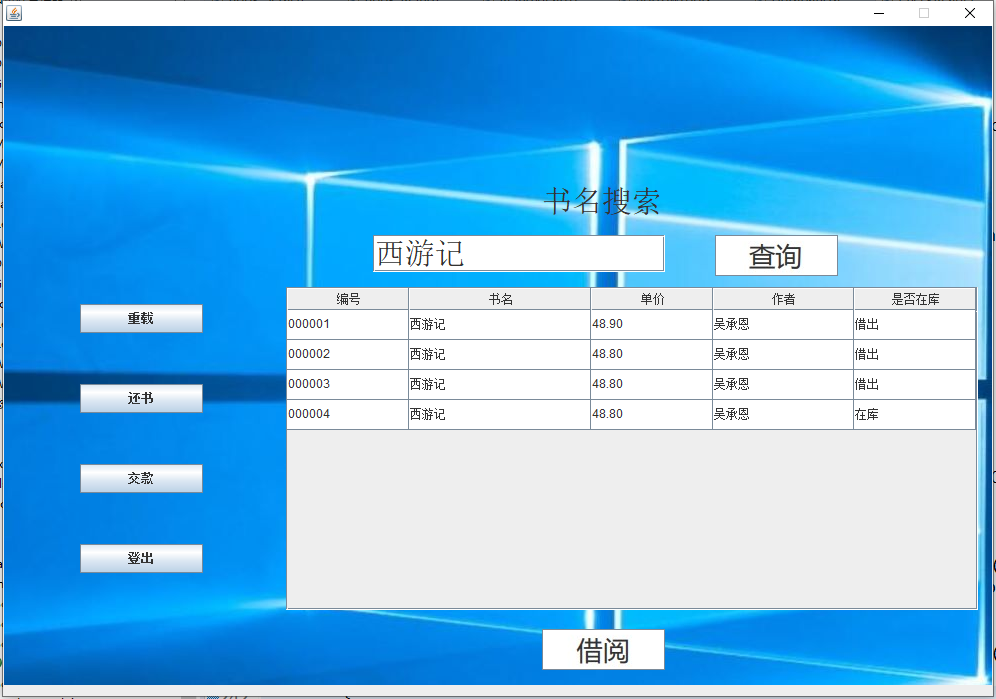
Task: Click the price 48.90 cell
Action: click(652, 324)
